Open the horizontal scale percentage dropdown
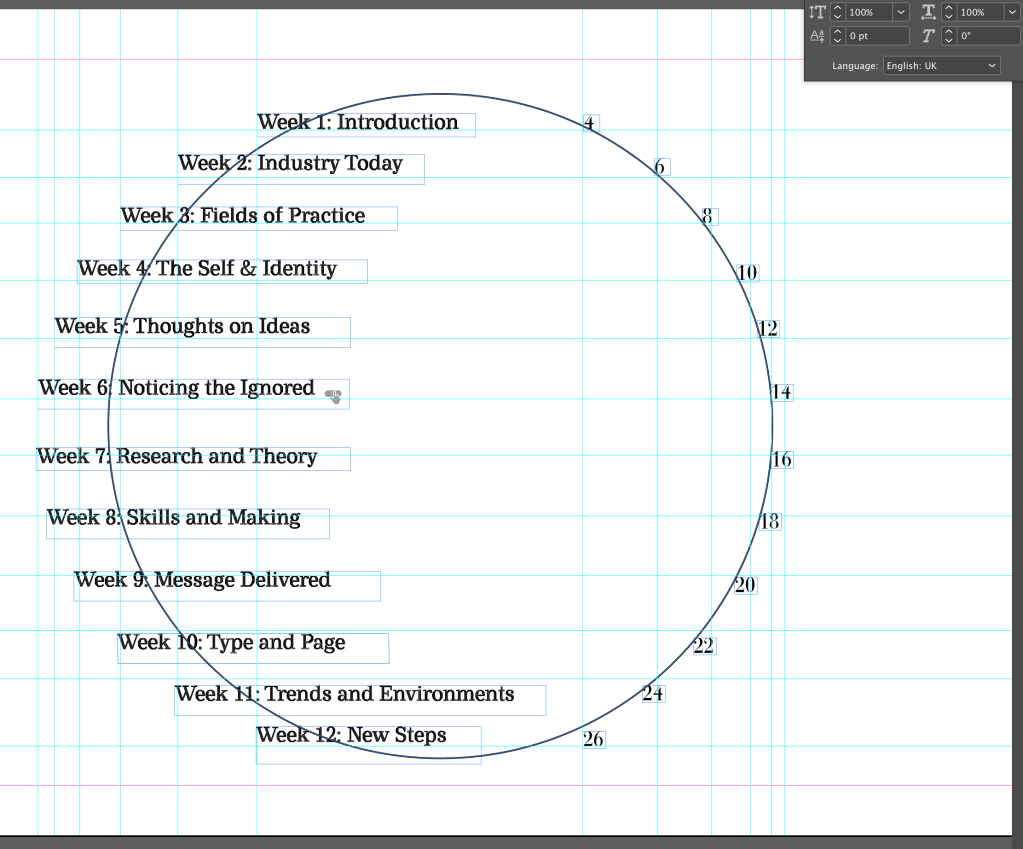The width and height of the screenshot is (1023, 849). [x=1012, y=12]
